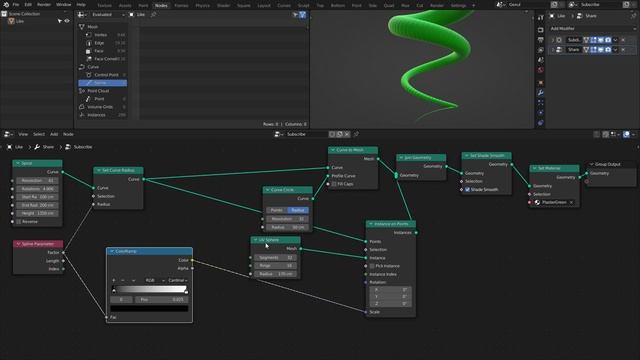Open the Tool properties tab icon

pyautogui.click(x=540, y=18)
